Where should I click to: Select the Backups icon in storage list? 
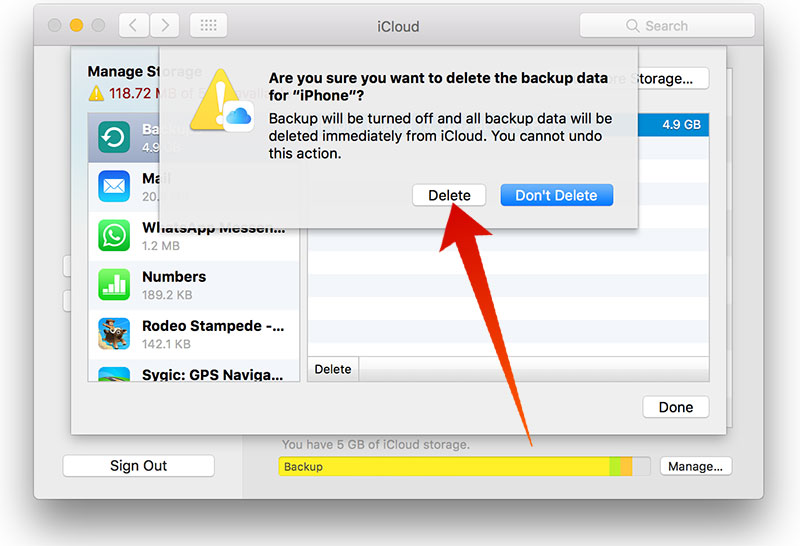click(115, 138)
